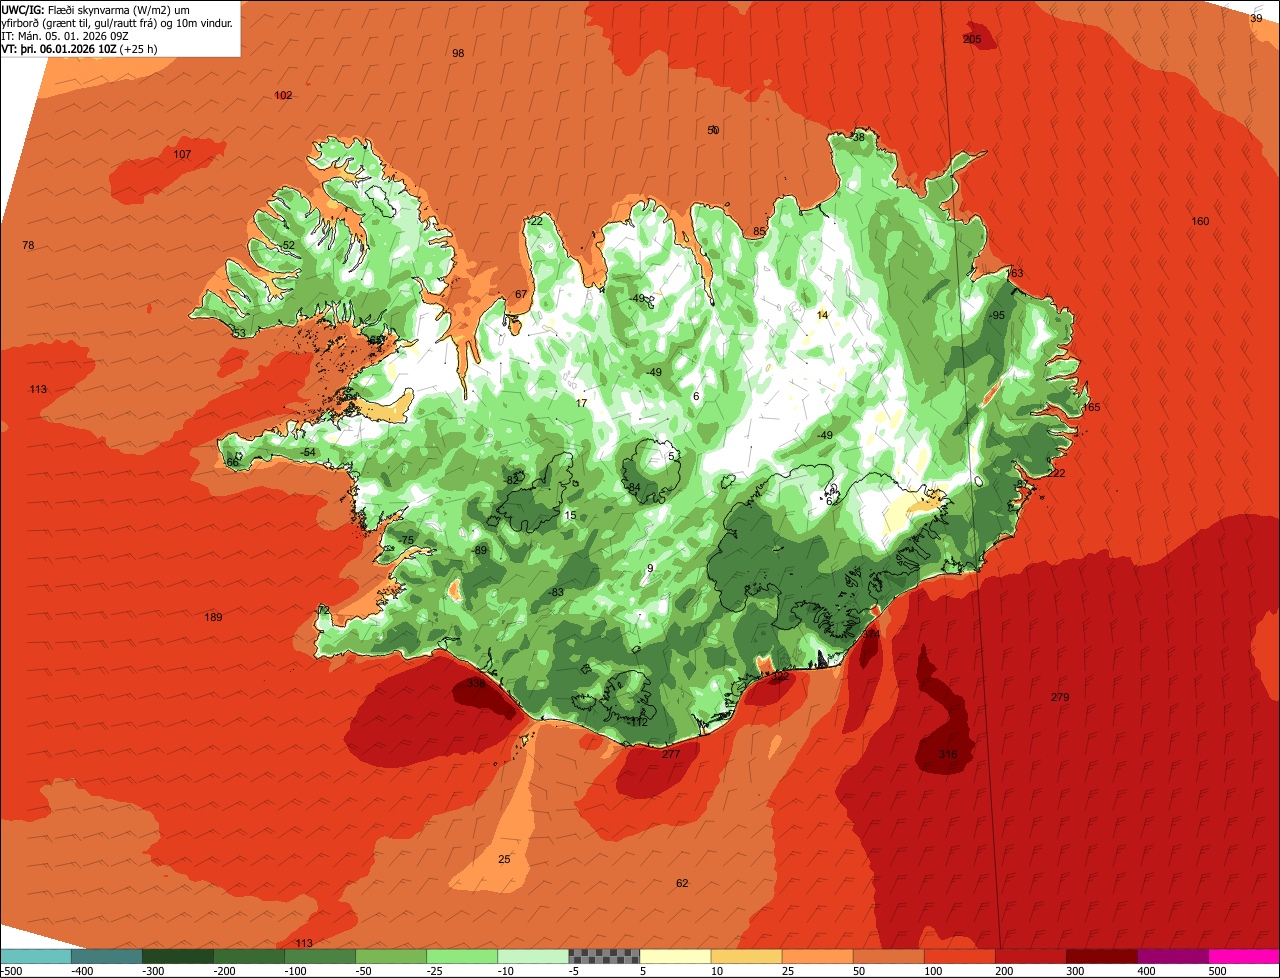Click the map value 279 in the southeast sea
The width and height of the screenshot is (1280, 978).
[1060, 697]
